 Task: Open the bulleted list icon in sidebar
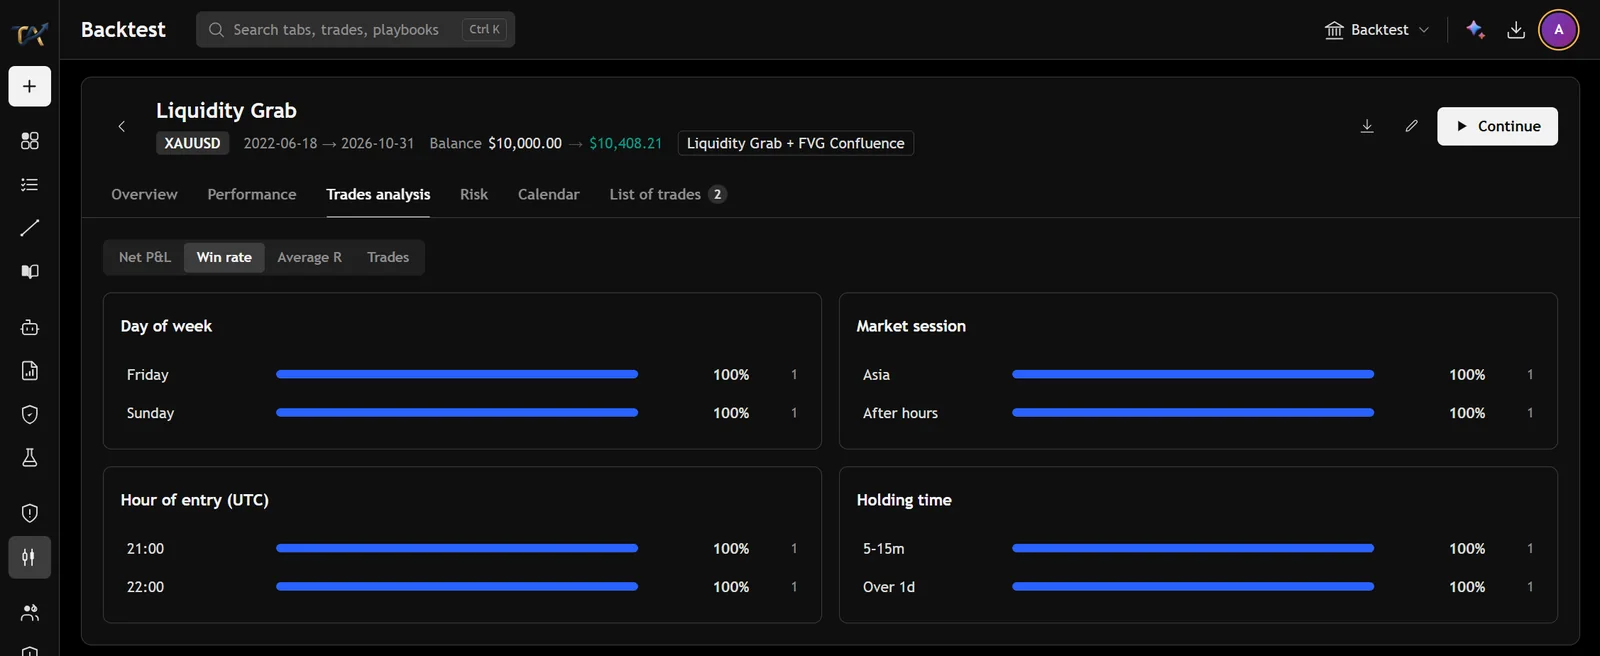pyautogui.click(x=30, y=185)
